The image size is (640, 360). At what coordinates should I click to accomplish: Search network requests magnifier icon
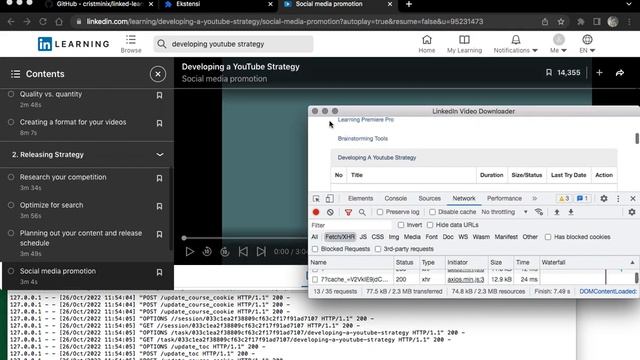(x=362, y=212)
